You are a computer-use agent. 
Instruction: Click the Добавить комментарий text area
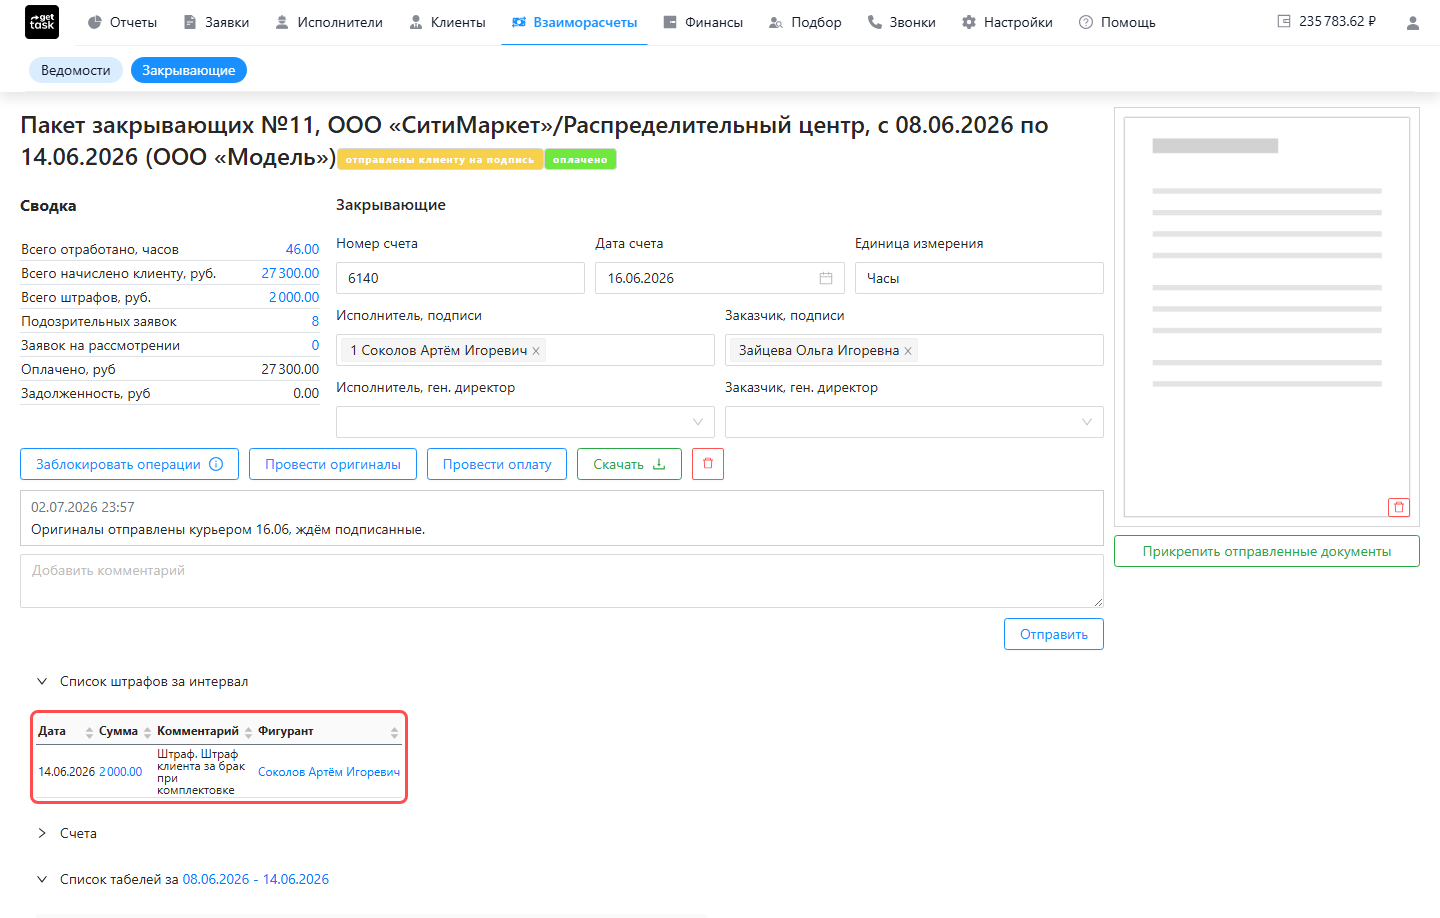[562, 581]
